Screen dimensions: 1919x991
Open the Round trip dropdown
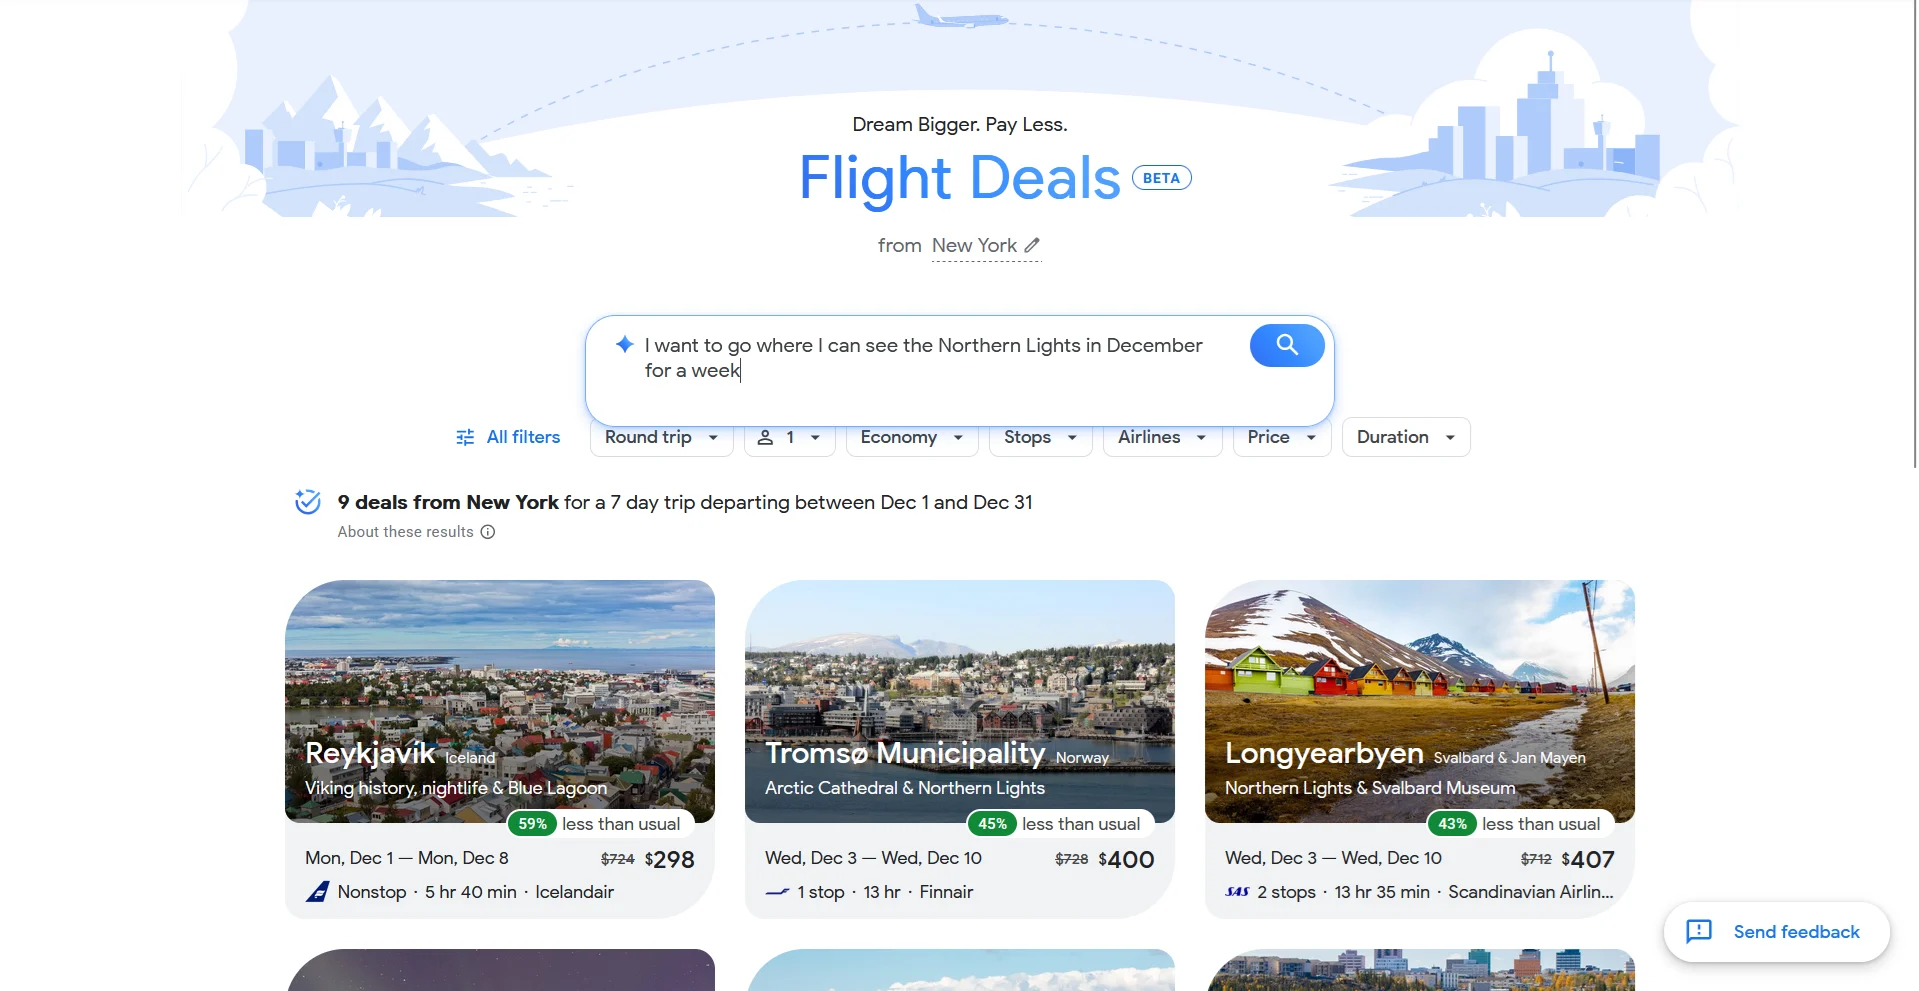(x=662, y=437)
